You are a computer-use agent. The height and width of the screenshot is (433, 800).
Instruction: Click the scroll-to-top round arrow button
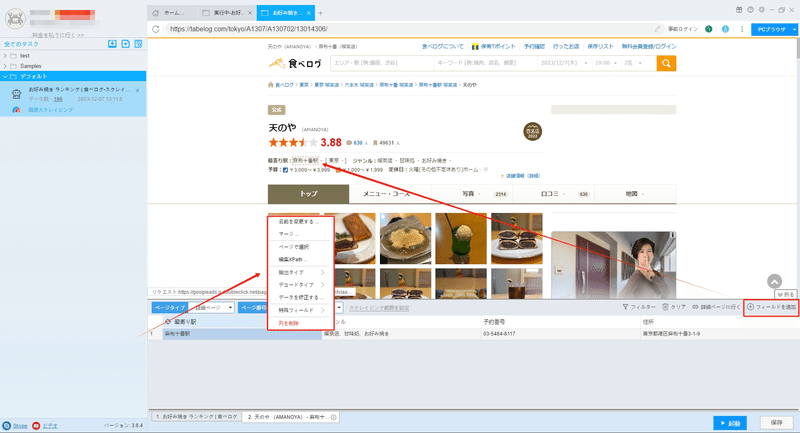point(774,282)
